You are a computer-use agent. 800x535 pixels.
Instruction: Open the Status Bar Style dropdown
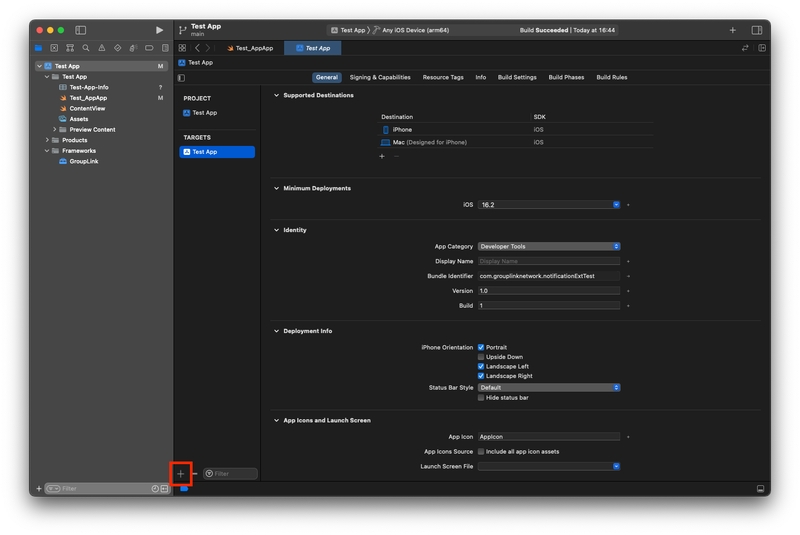[548, 387]
